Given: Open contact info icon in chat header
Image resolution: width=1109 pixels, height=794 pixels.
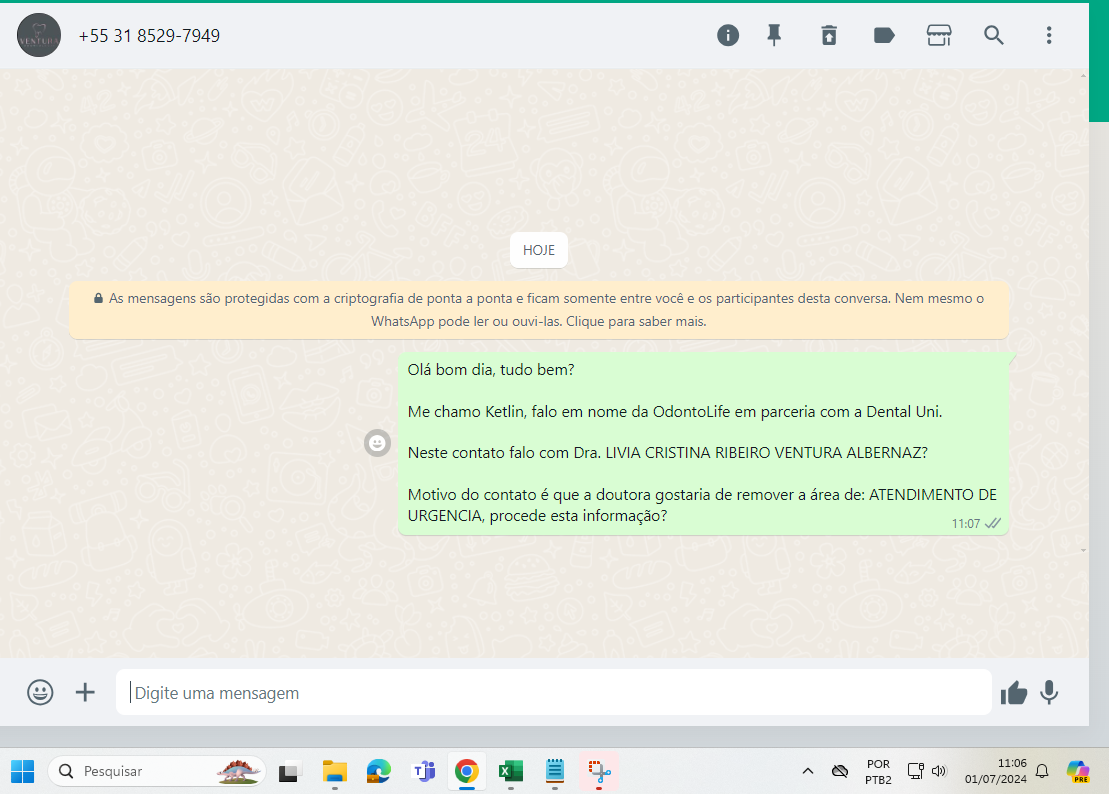Looking at the screenshot, I should (728, 35).
